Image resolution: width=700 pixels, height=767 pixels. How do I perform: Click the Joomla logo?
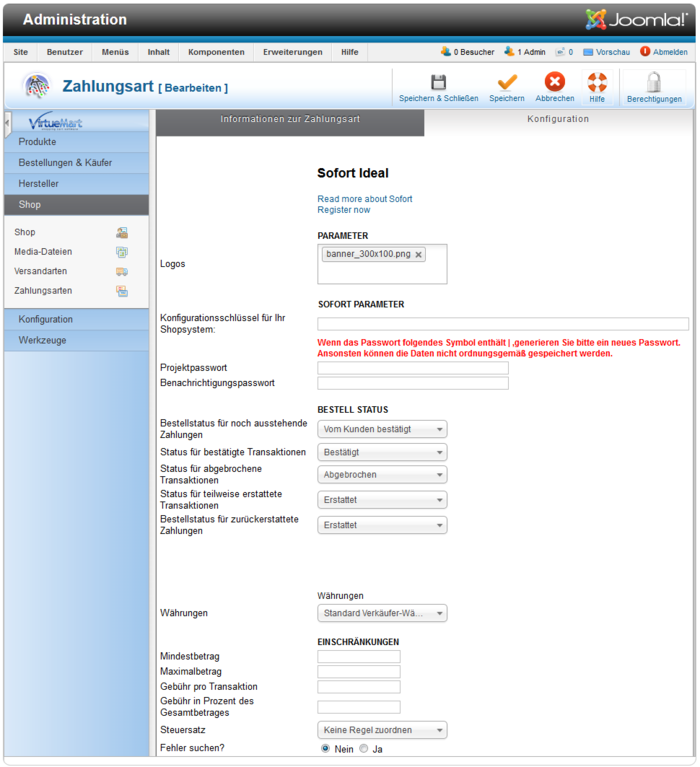tap(636, 20)
